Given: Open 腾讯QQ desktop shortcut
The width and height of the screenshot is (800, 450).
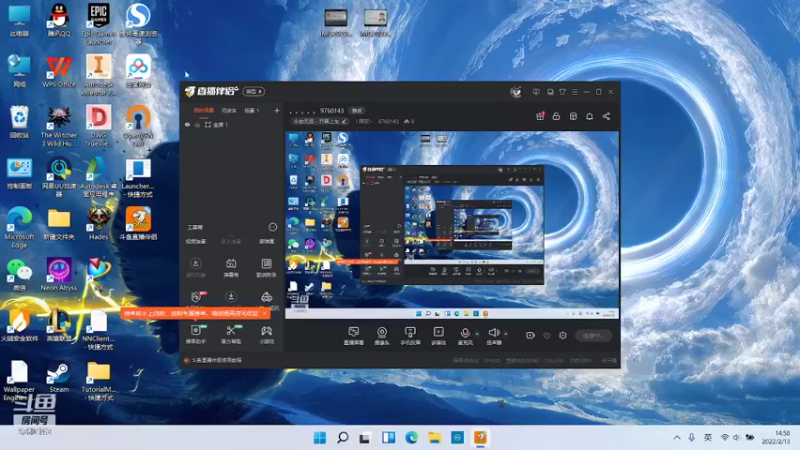Looking at the screenshot, I should pyautogui.click(x=59, y=21).
